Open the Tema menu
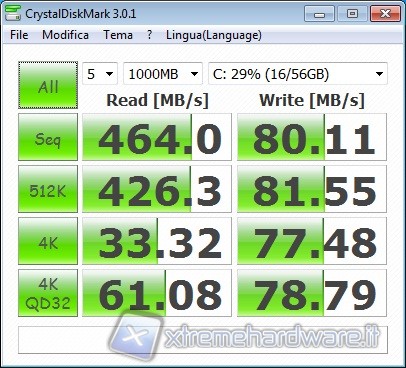Viewport: 406px width, 368px height. (x=118, y=35)
